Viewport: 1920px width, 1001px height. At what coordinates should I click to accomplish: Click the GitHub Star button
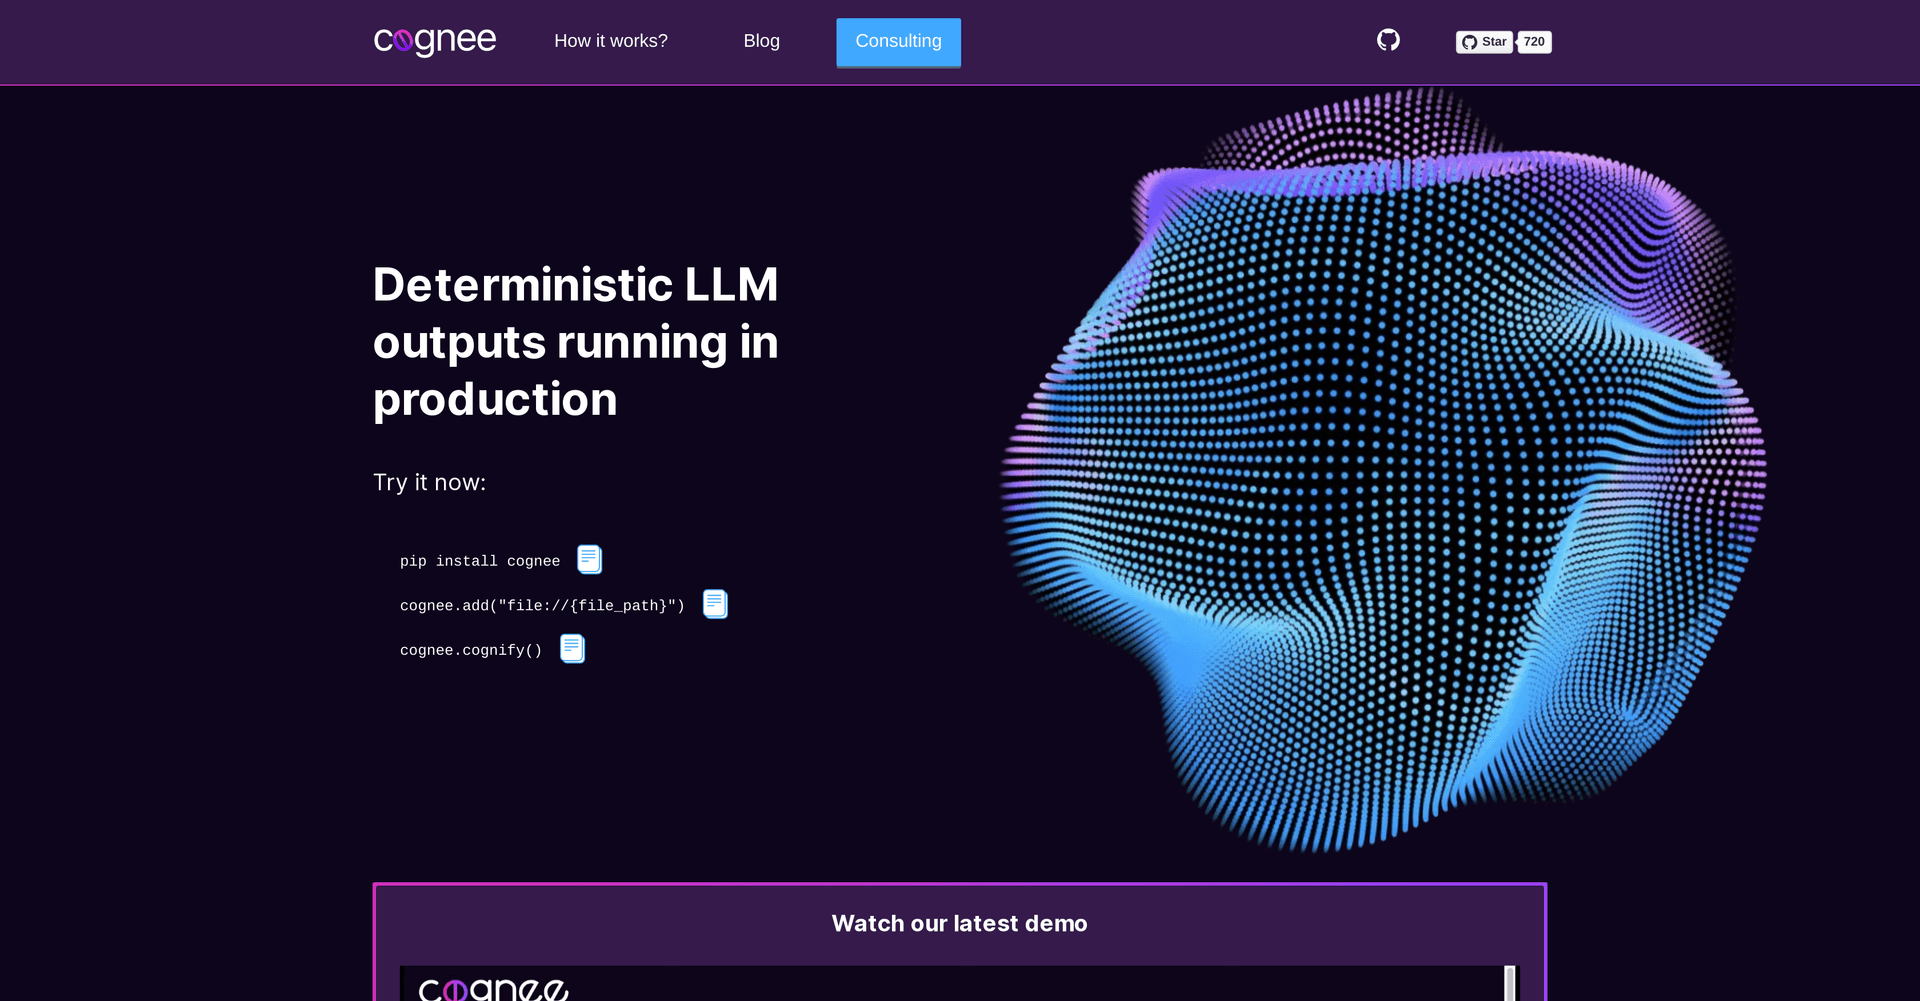(x=1484, y=42)
